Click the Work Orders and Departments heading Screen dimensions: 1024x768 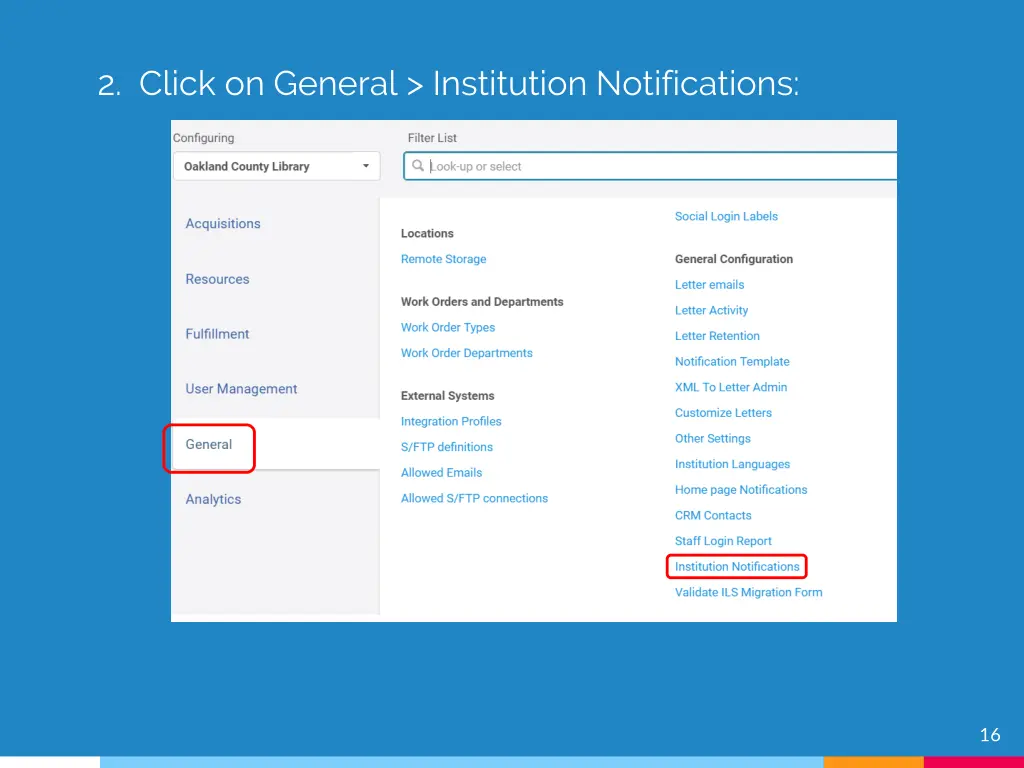coord(482,302)
